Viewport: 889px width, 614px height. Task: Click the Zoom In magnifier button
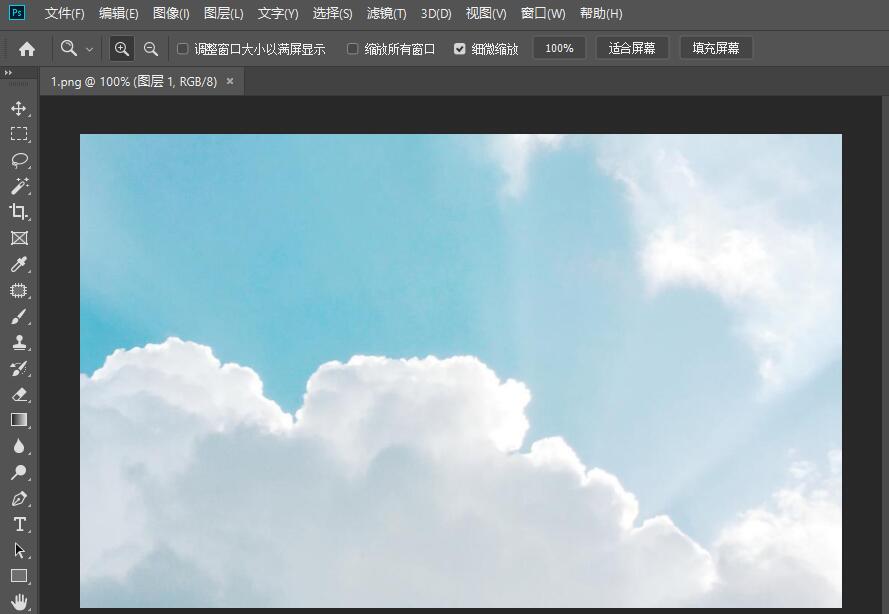tap(122, 49)
